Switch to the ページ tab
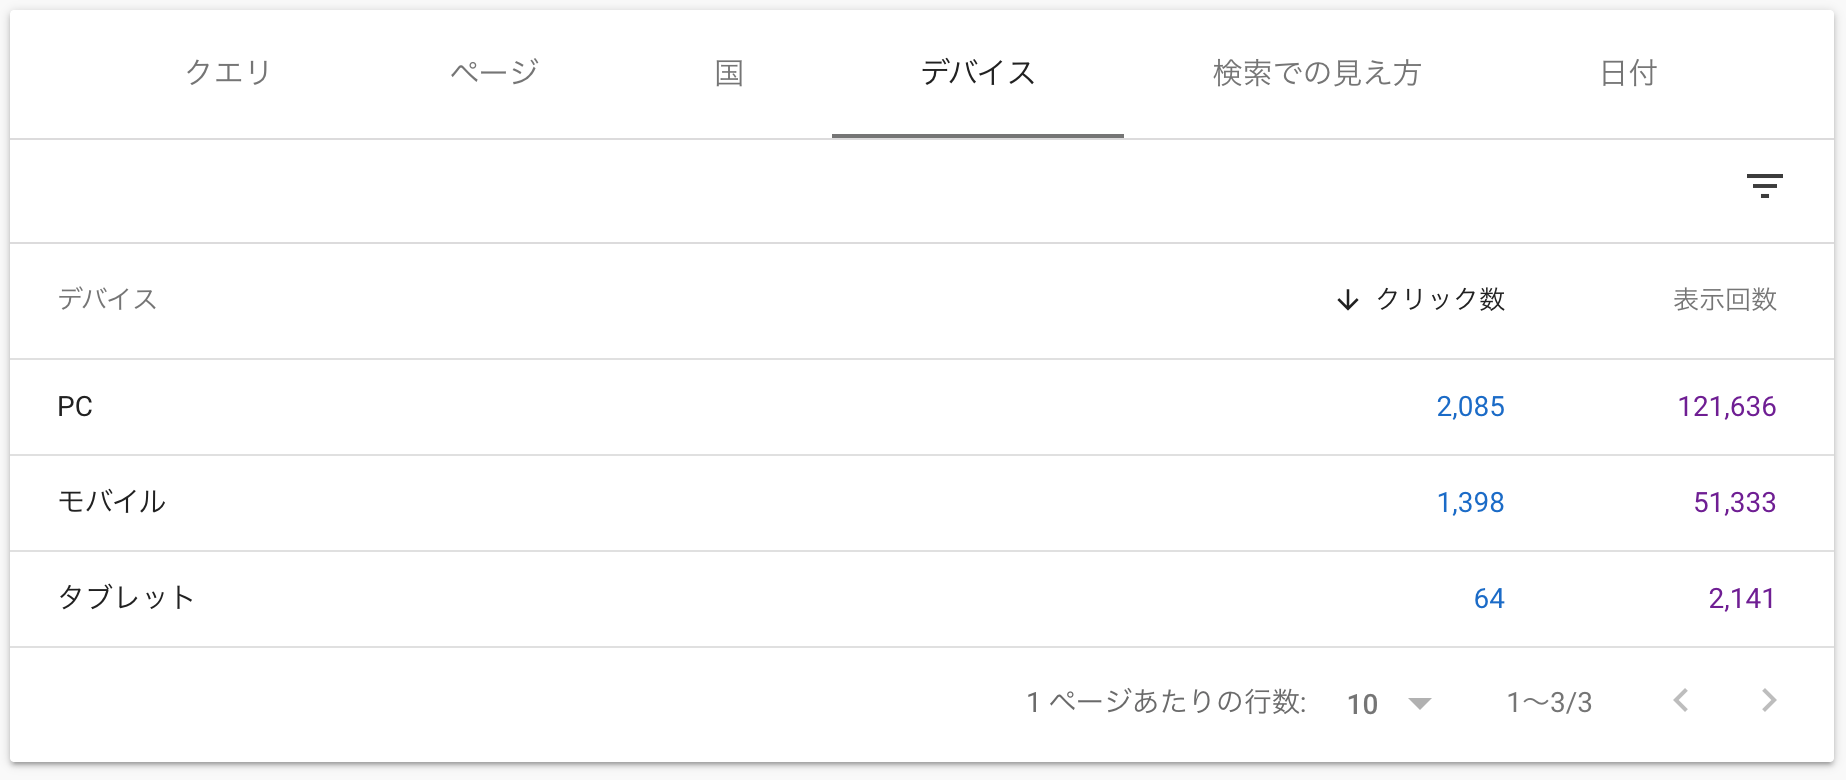 pyautogui.click(x=494, y=73)
